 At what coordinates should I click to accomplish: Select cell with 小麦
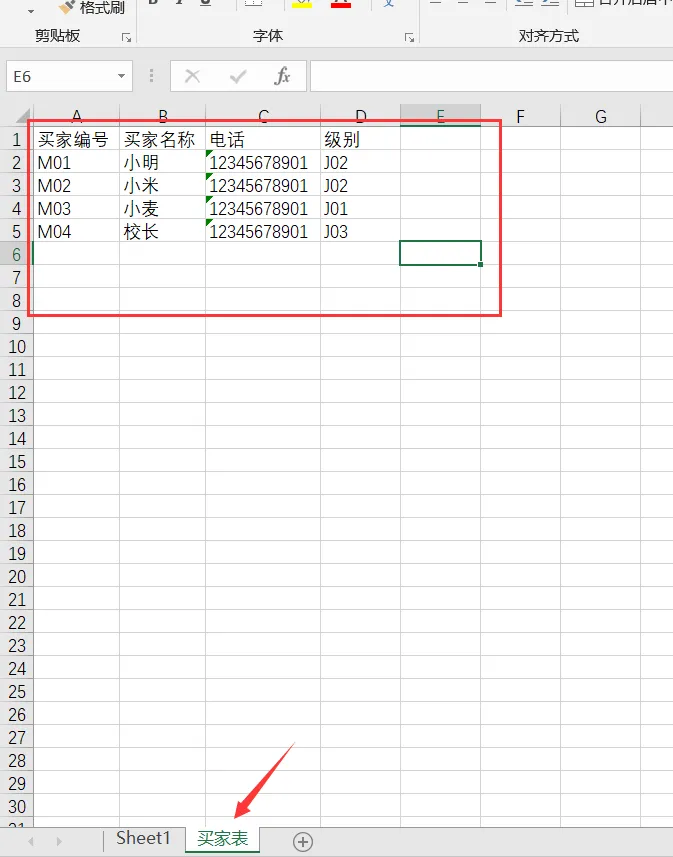click(162, 208)
